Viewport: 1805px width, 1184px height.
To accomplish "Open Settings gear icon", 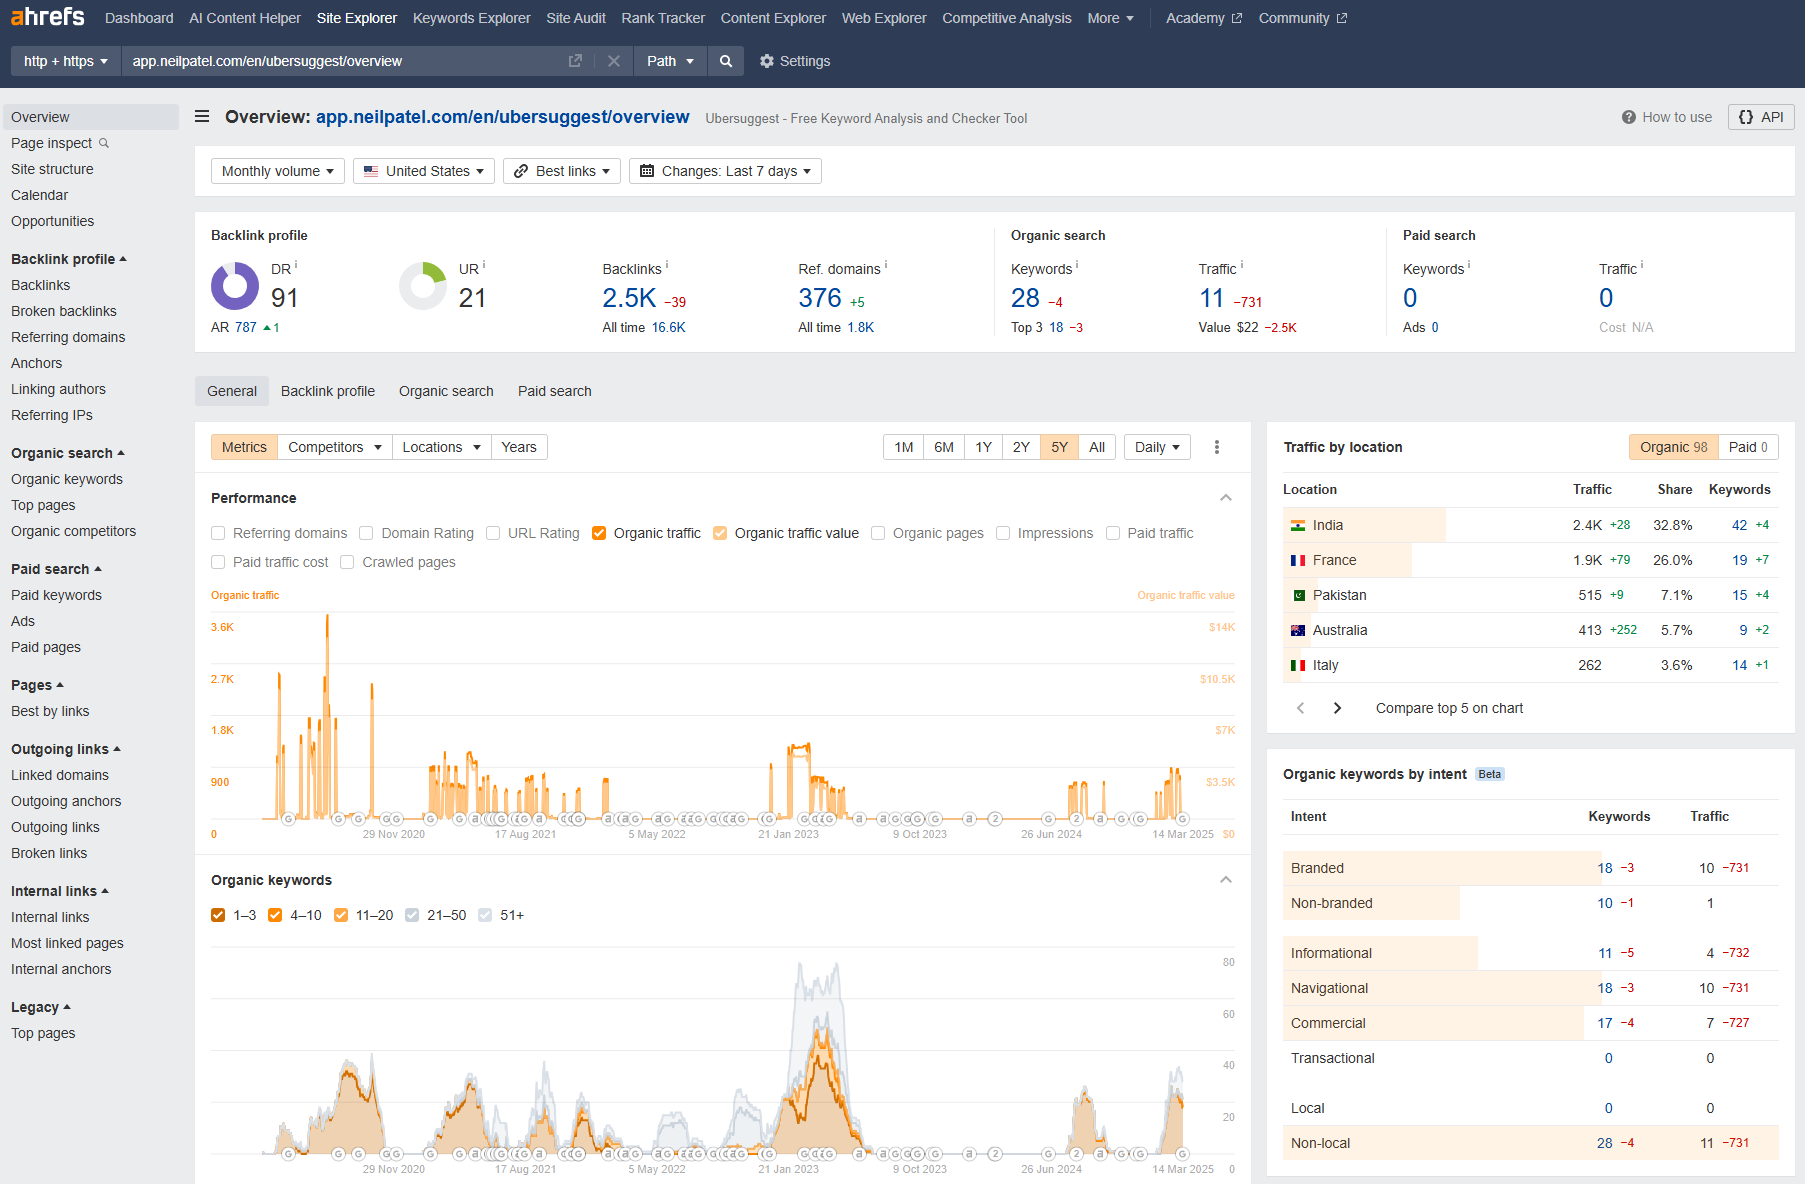I will (767, 61).
